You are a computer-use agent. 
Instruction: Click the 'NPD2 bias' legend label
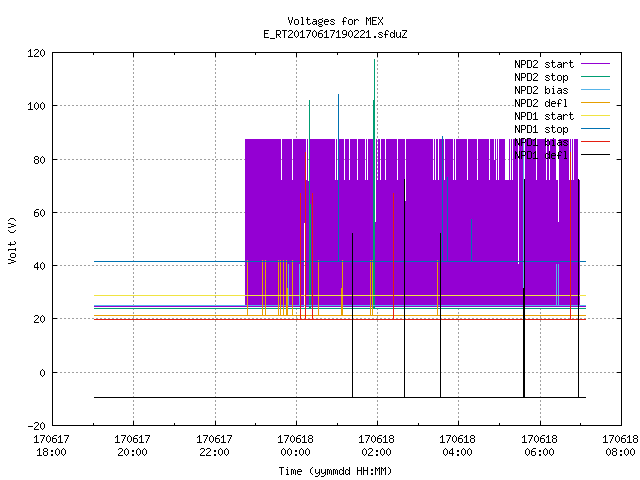[x=541, y=90]
